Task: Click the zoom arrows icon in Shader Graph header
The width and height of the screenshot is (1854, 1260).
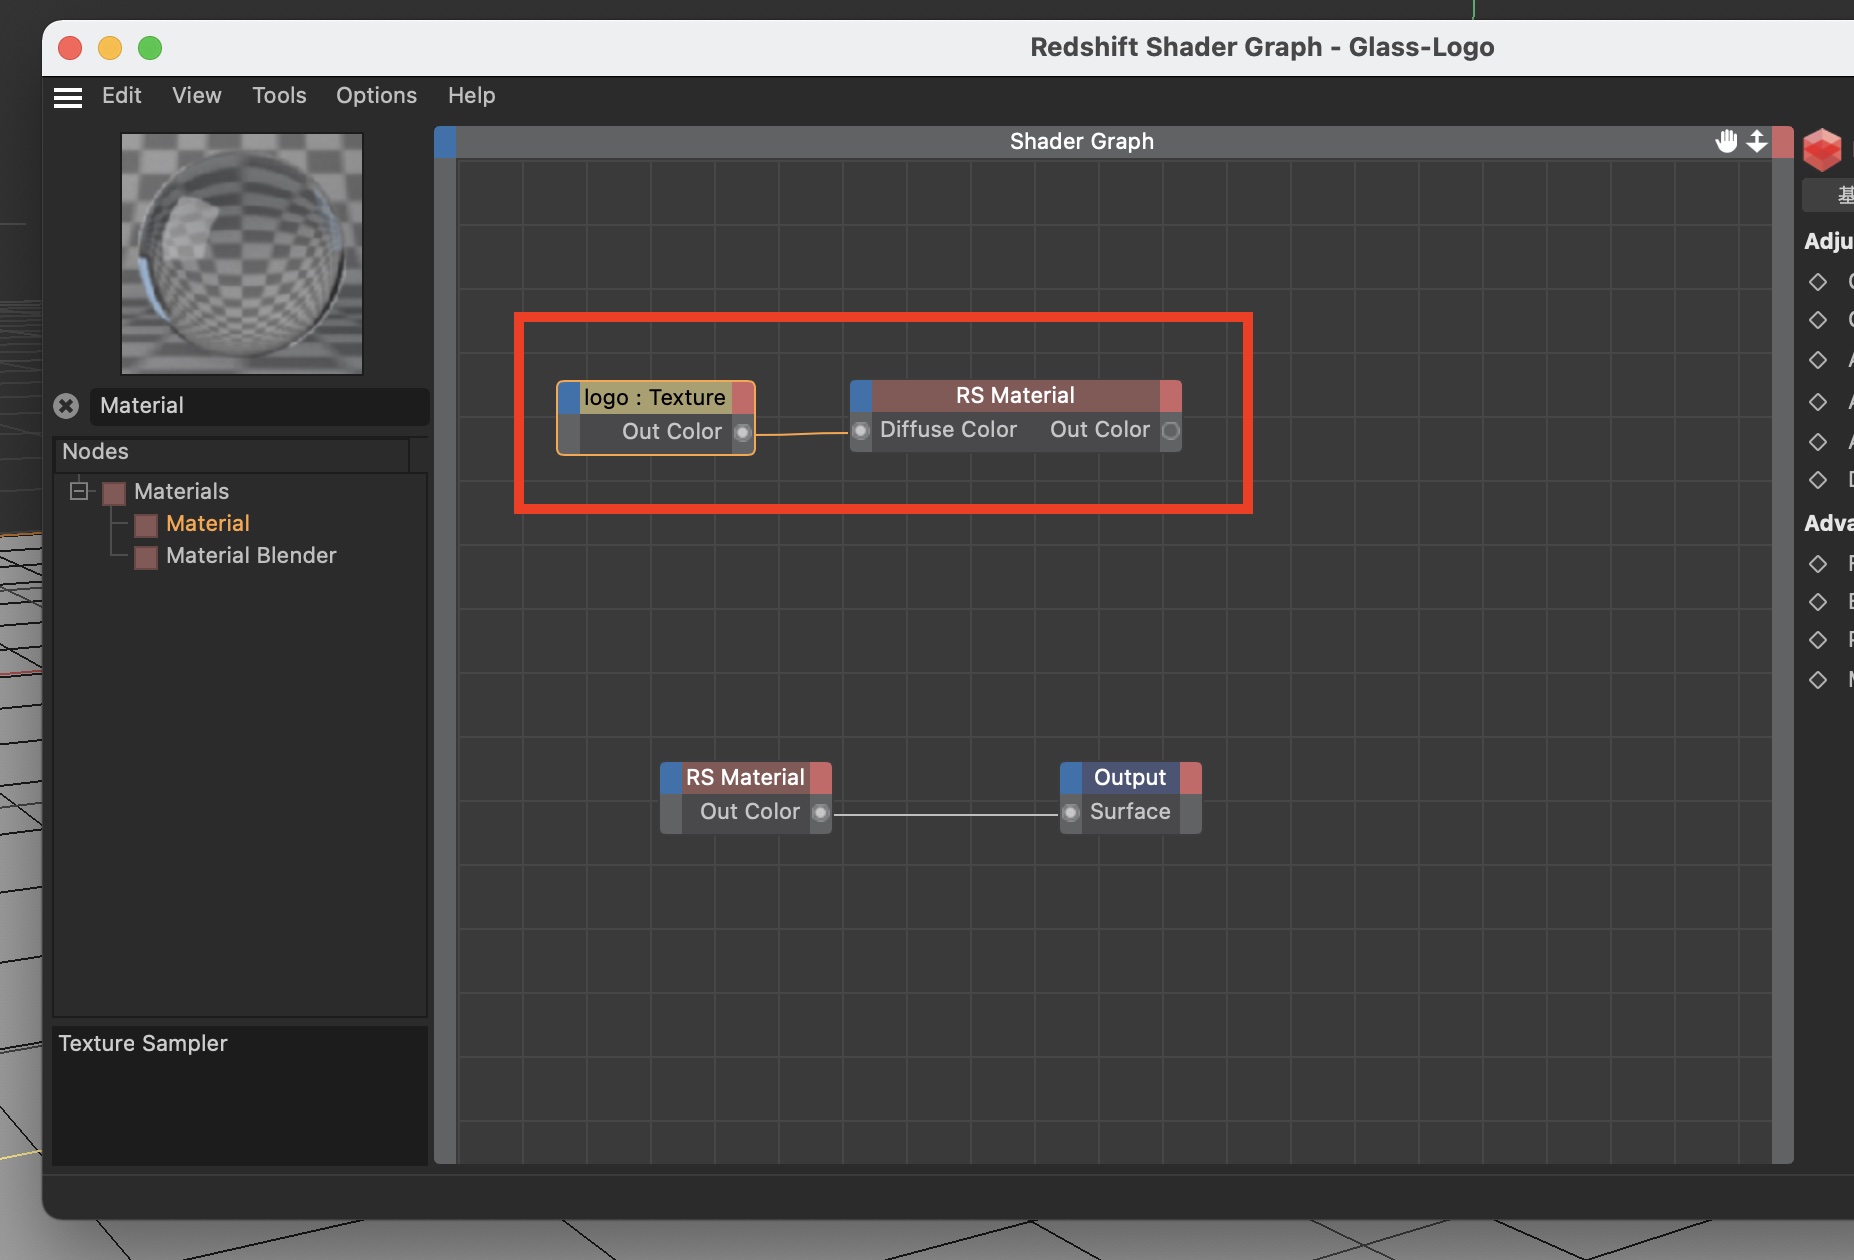Action: pyautogui.click(x=1757, y=141)
